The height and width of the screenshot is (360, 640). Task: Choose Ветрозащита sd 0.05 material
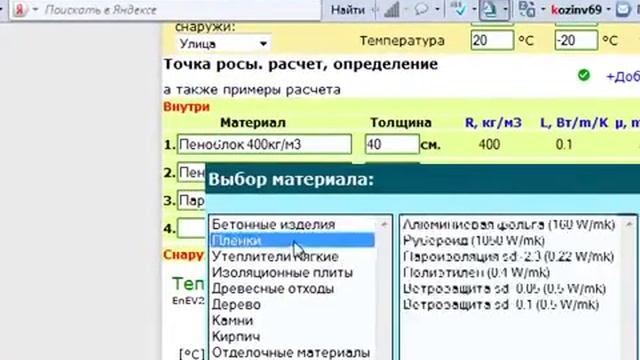pos(504,288)
